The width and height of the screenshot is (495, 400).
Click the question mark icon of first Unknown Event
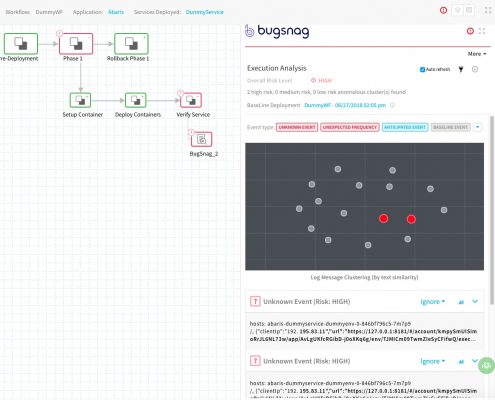click(255, 302)
